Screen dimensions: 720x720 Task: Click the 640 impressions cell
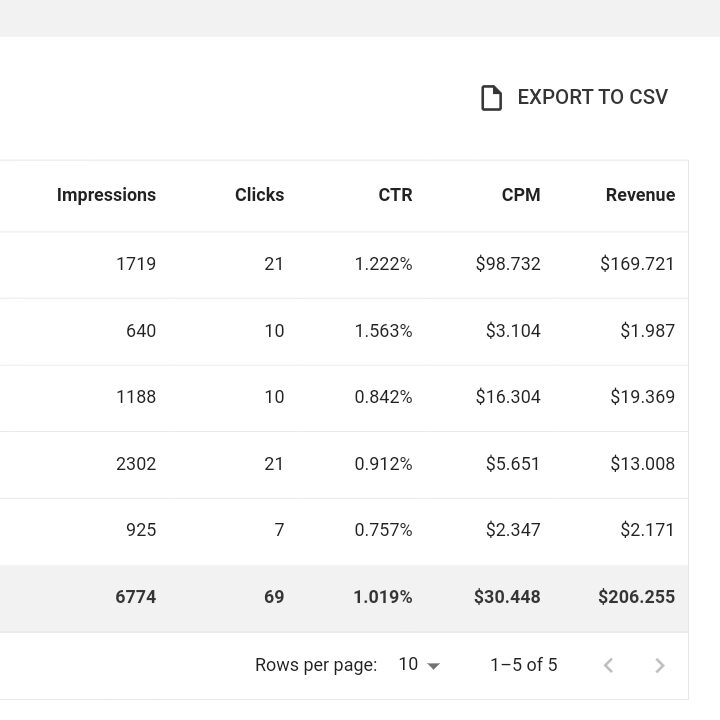[x=140, y=331]
